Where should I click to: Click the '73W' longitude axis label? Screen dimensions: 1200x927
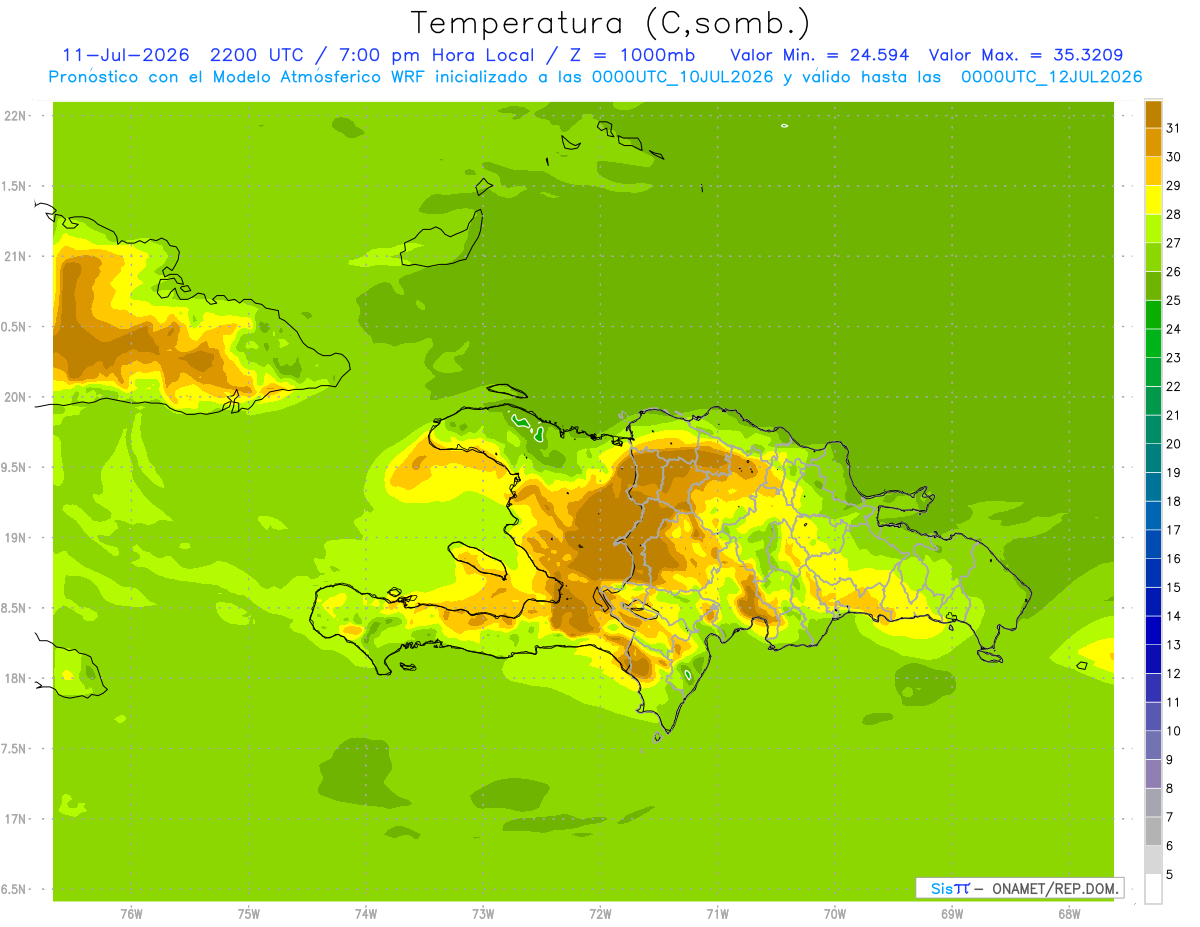coord(483,913)
